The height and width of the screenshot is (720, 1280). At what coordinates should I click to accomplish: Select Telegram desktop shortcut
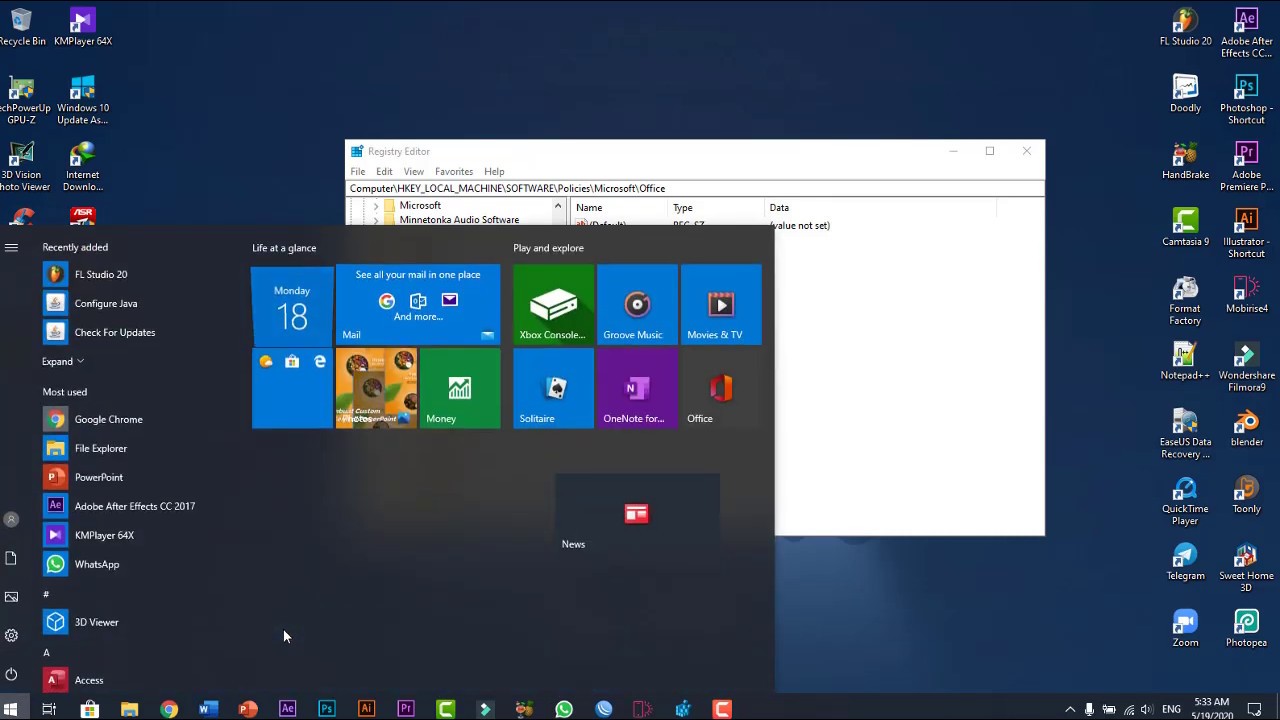click(1185, 562)
